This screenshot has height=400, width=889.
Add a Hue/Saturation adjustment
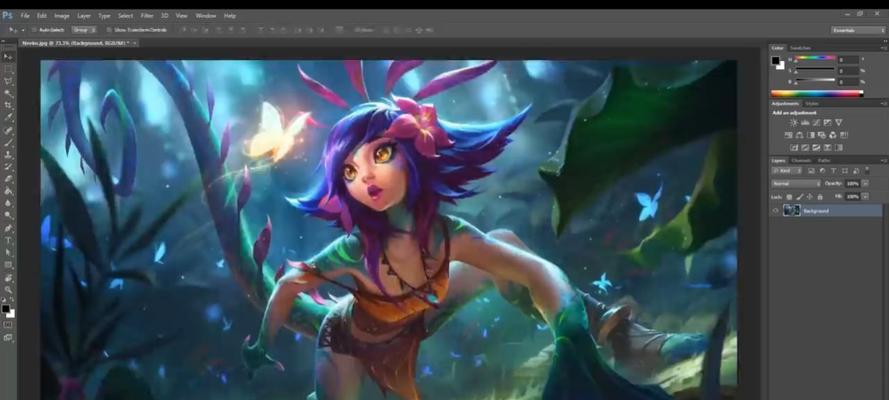788,135
